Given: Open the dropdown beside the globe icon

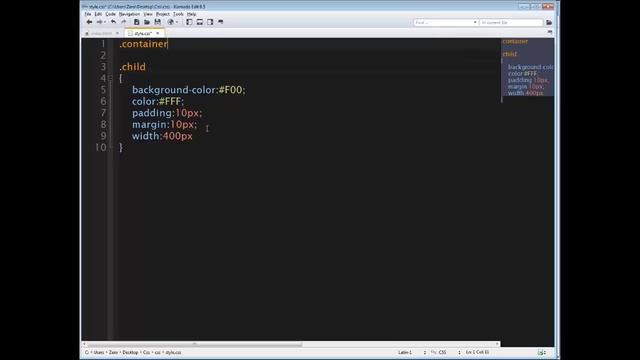Looking at the screenshot, I should (177, 22).
